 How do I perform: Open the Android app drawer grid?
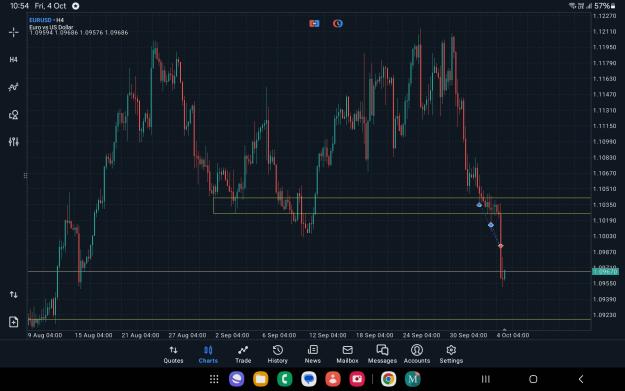click(x=214, y=379)
